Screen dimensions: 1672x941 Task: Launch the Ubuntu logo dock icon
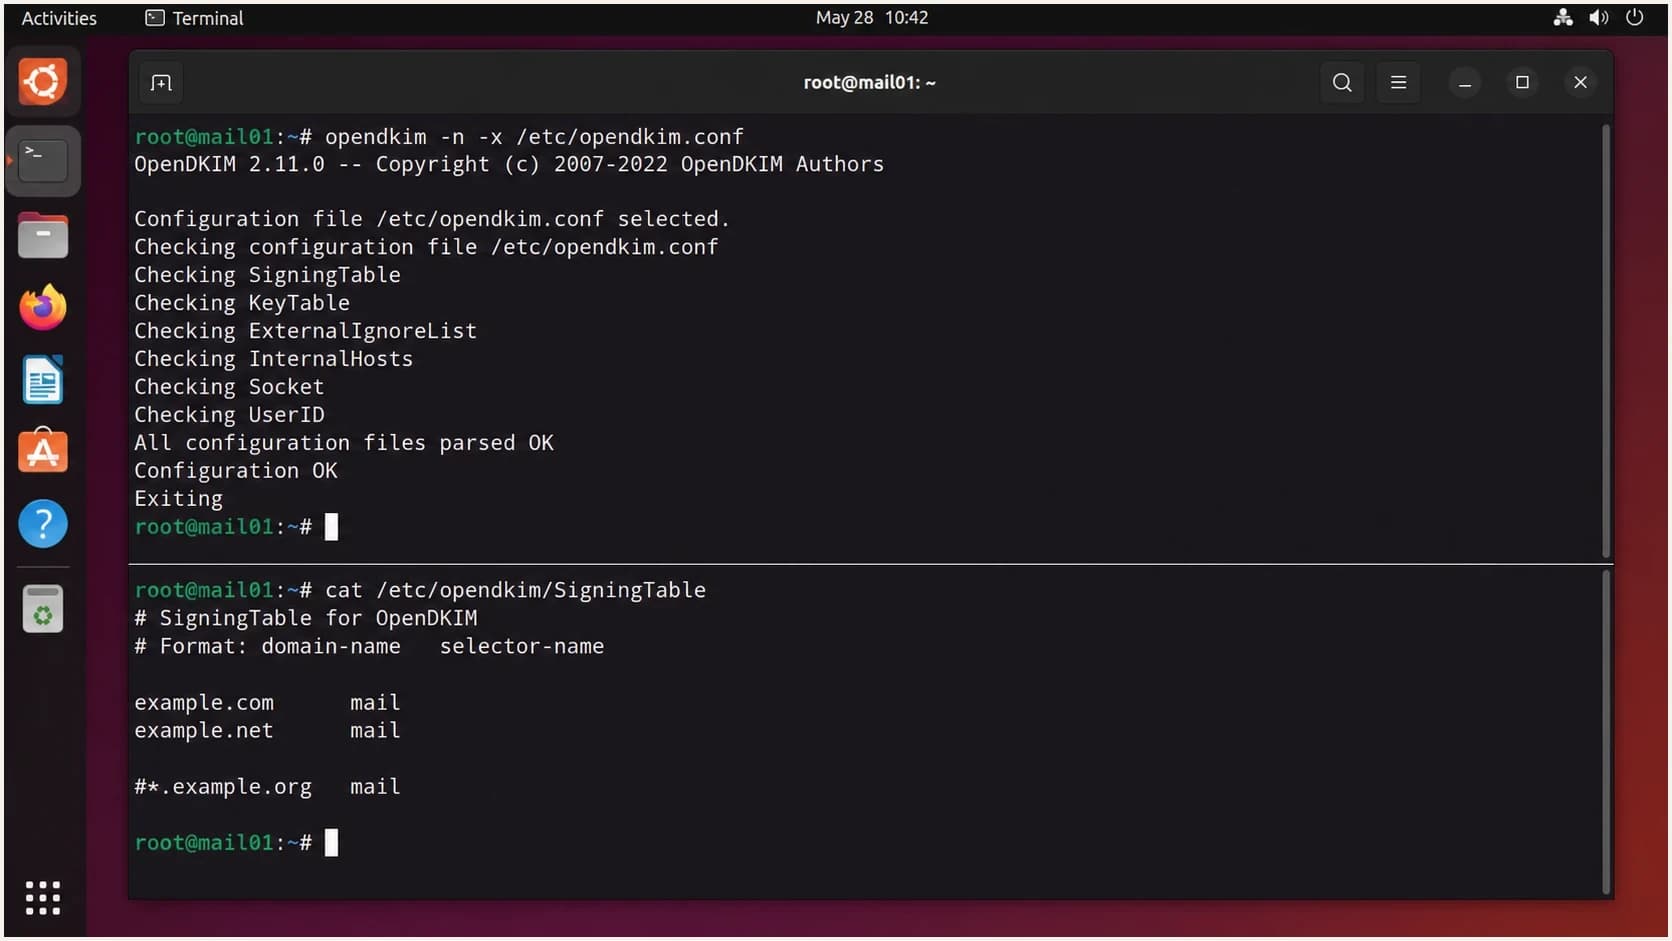point(43,82)
